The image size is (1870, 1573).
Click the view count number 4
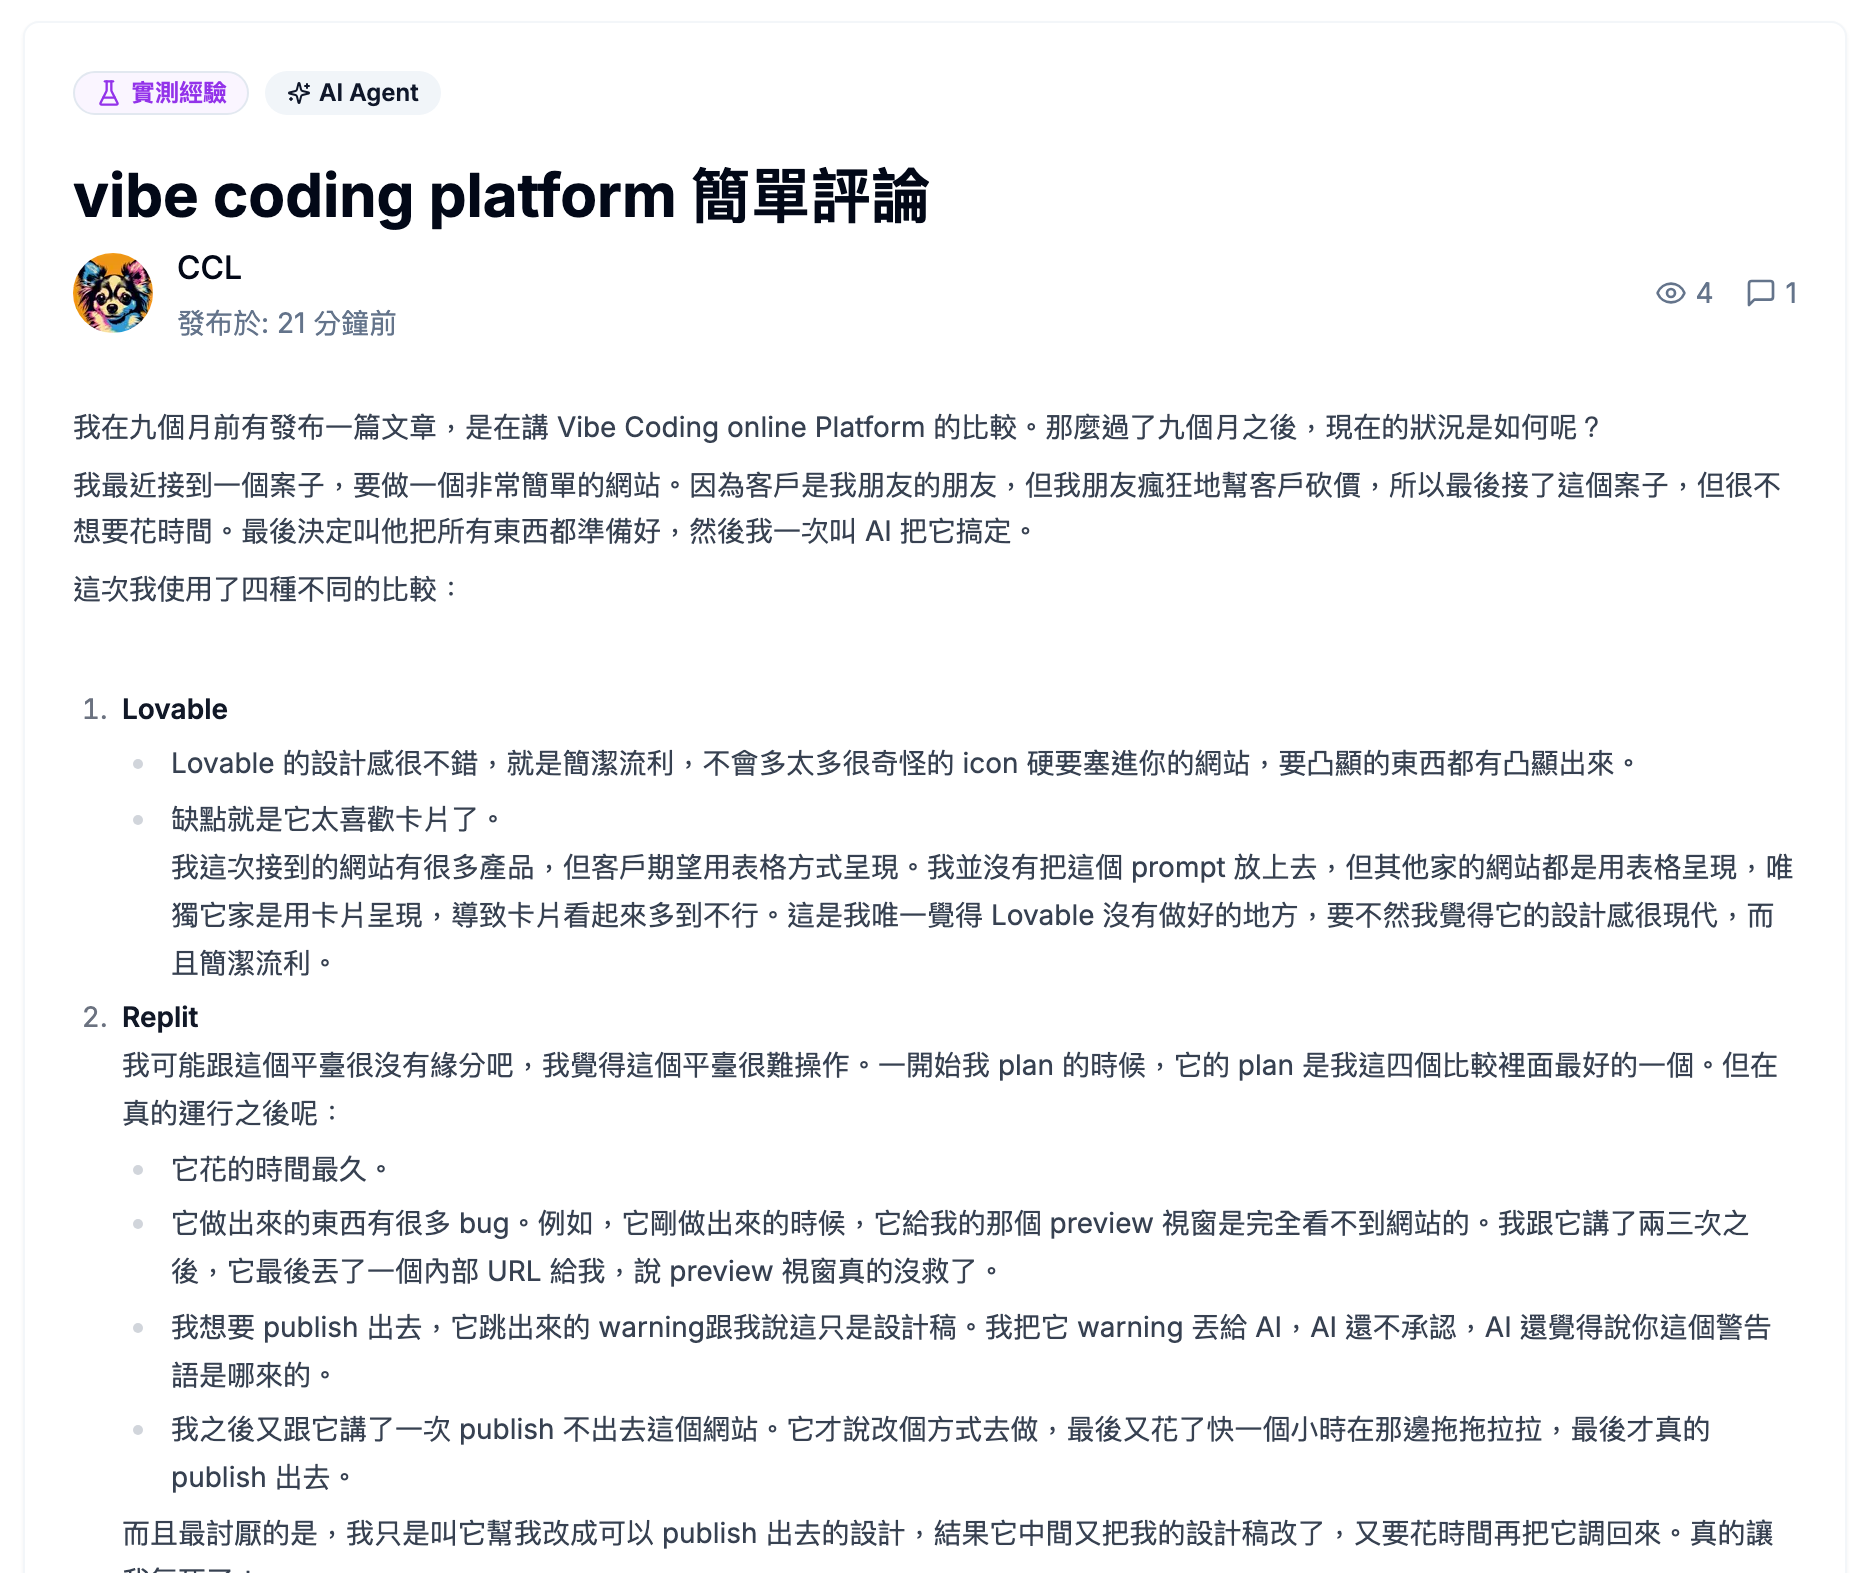[x=1704, y=293]
